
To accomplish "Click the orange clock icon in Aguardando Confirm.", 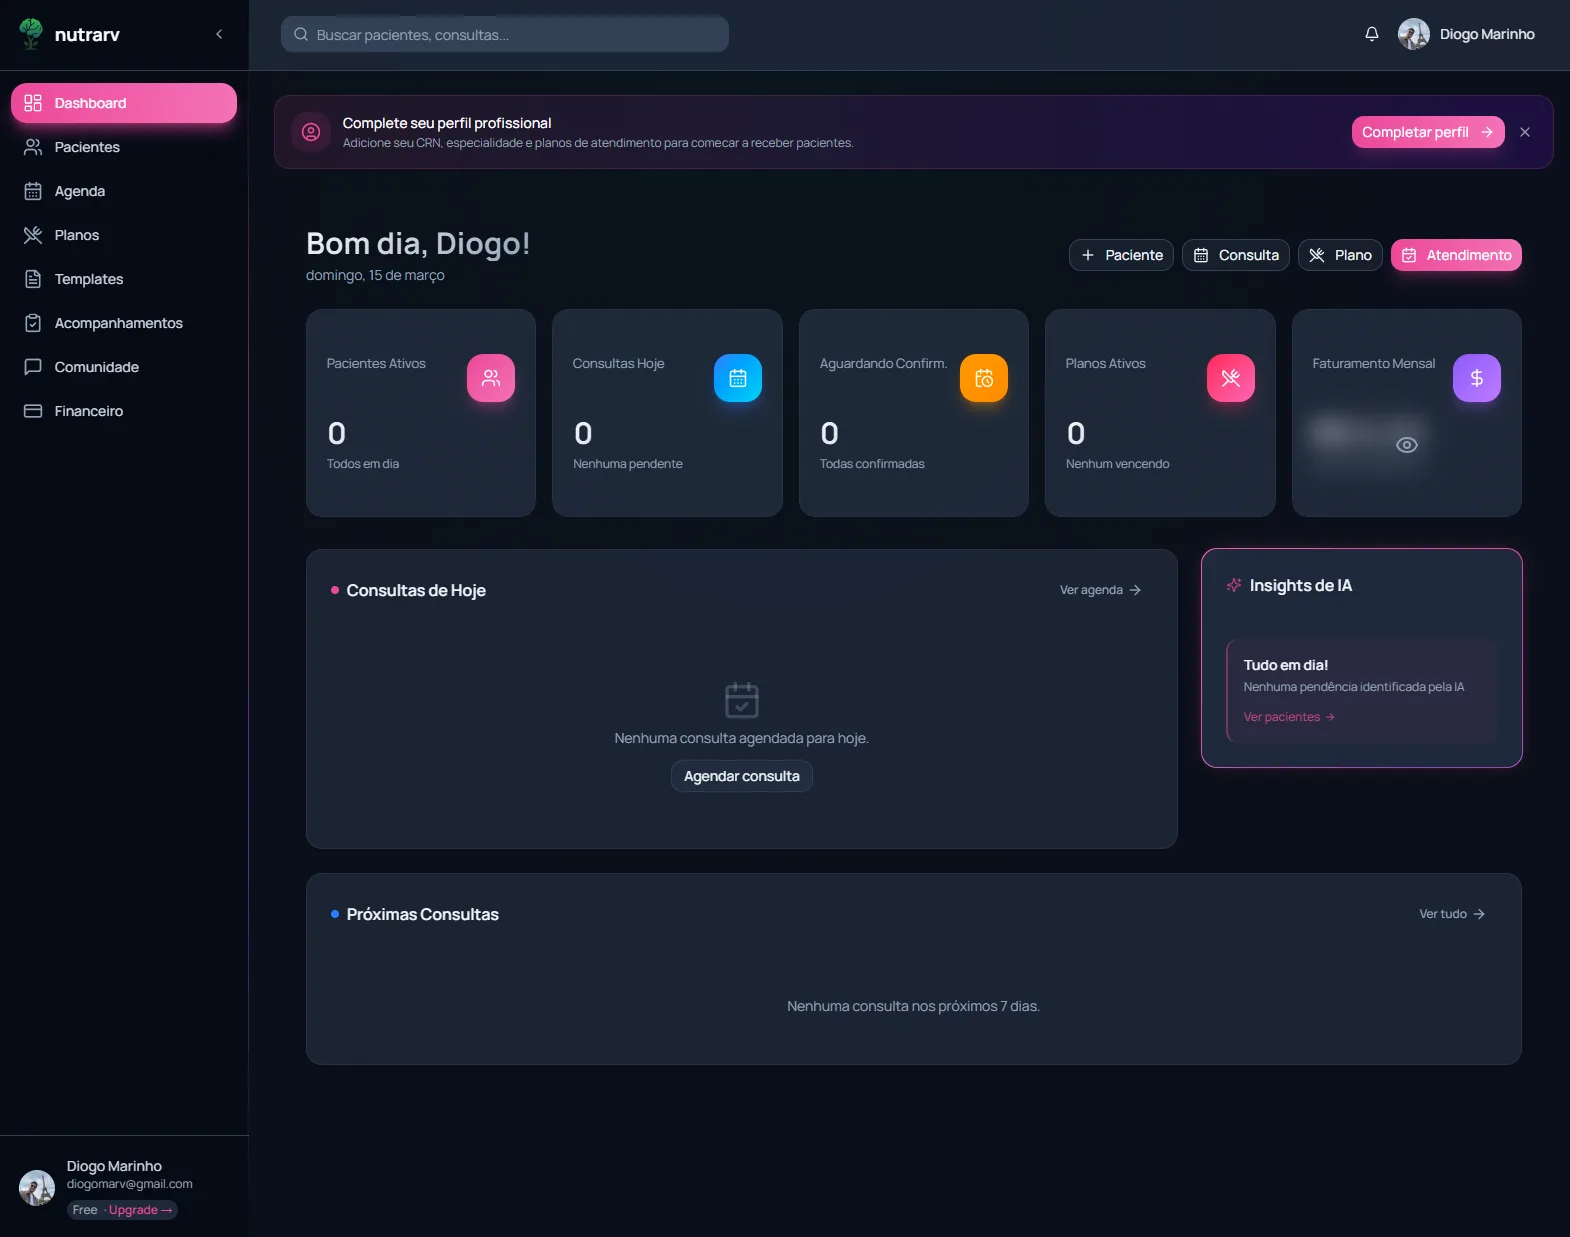I will [x=983, y=378].
